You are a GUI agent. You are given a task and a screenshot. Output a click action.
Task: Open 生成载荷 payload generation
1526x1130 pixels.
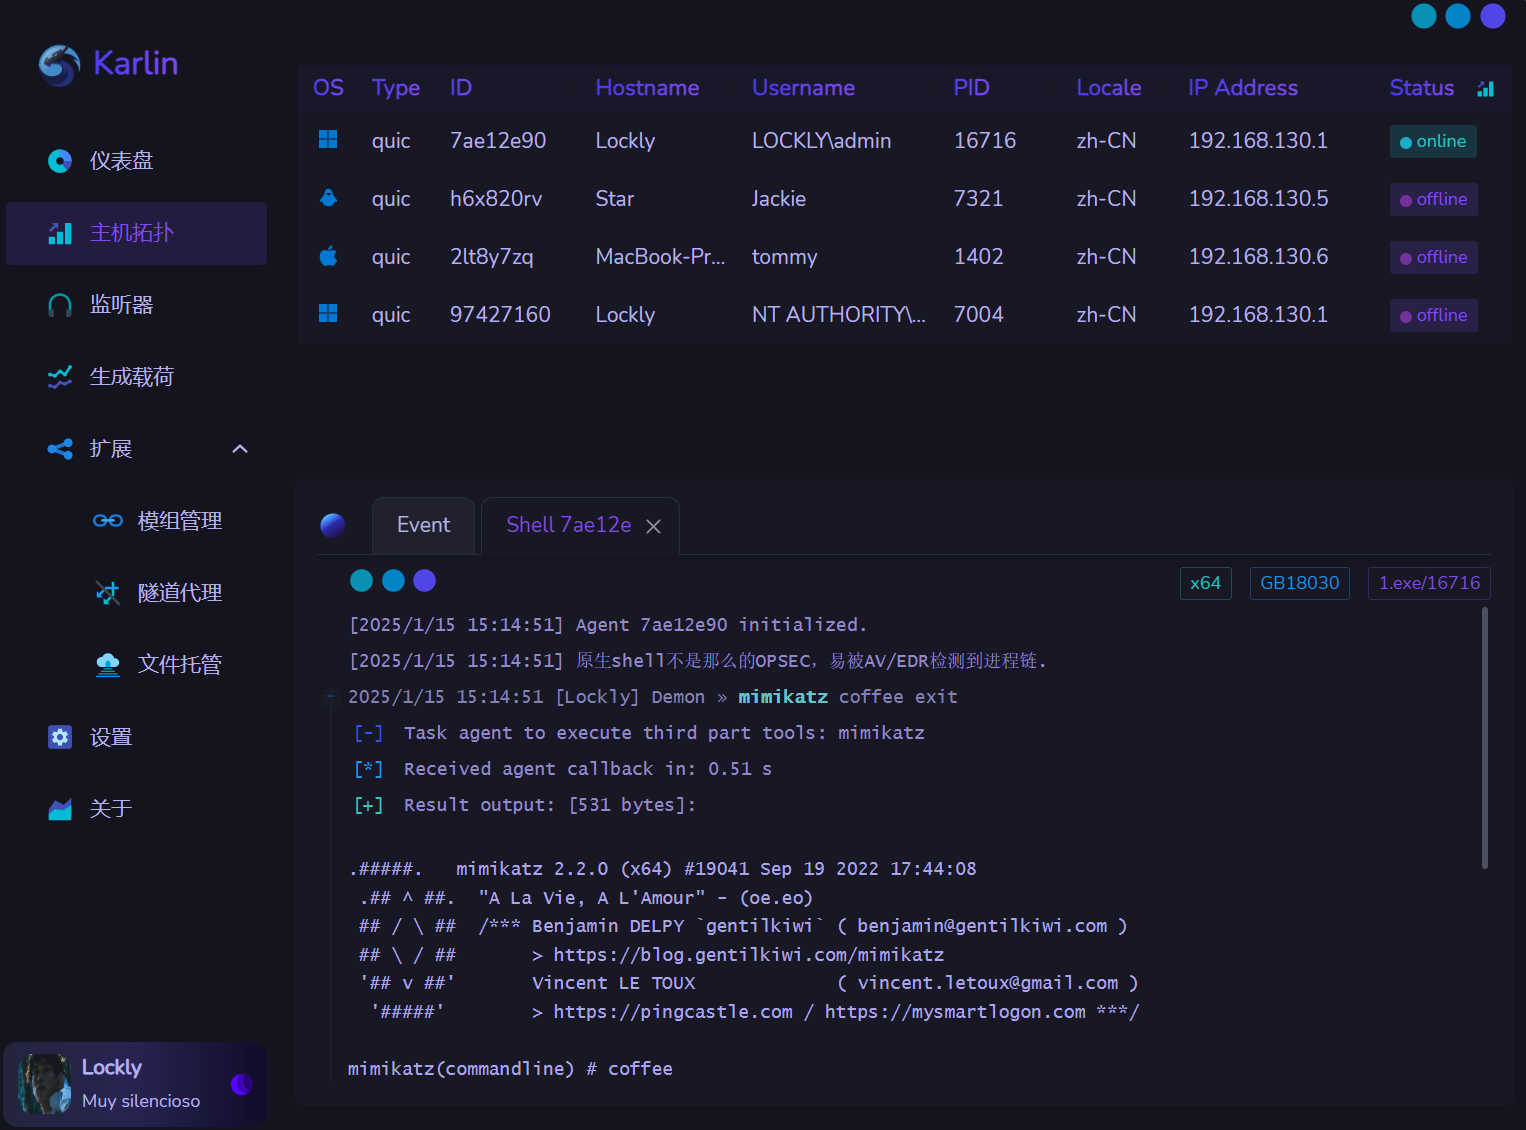(x=137, y=377)
